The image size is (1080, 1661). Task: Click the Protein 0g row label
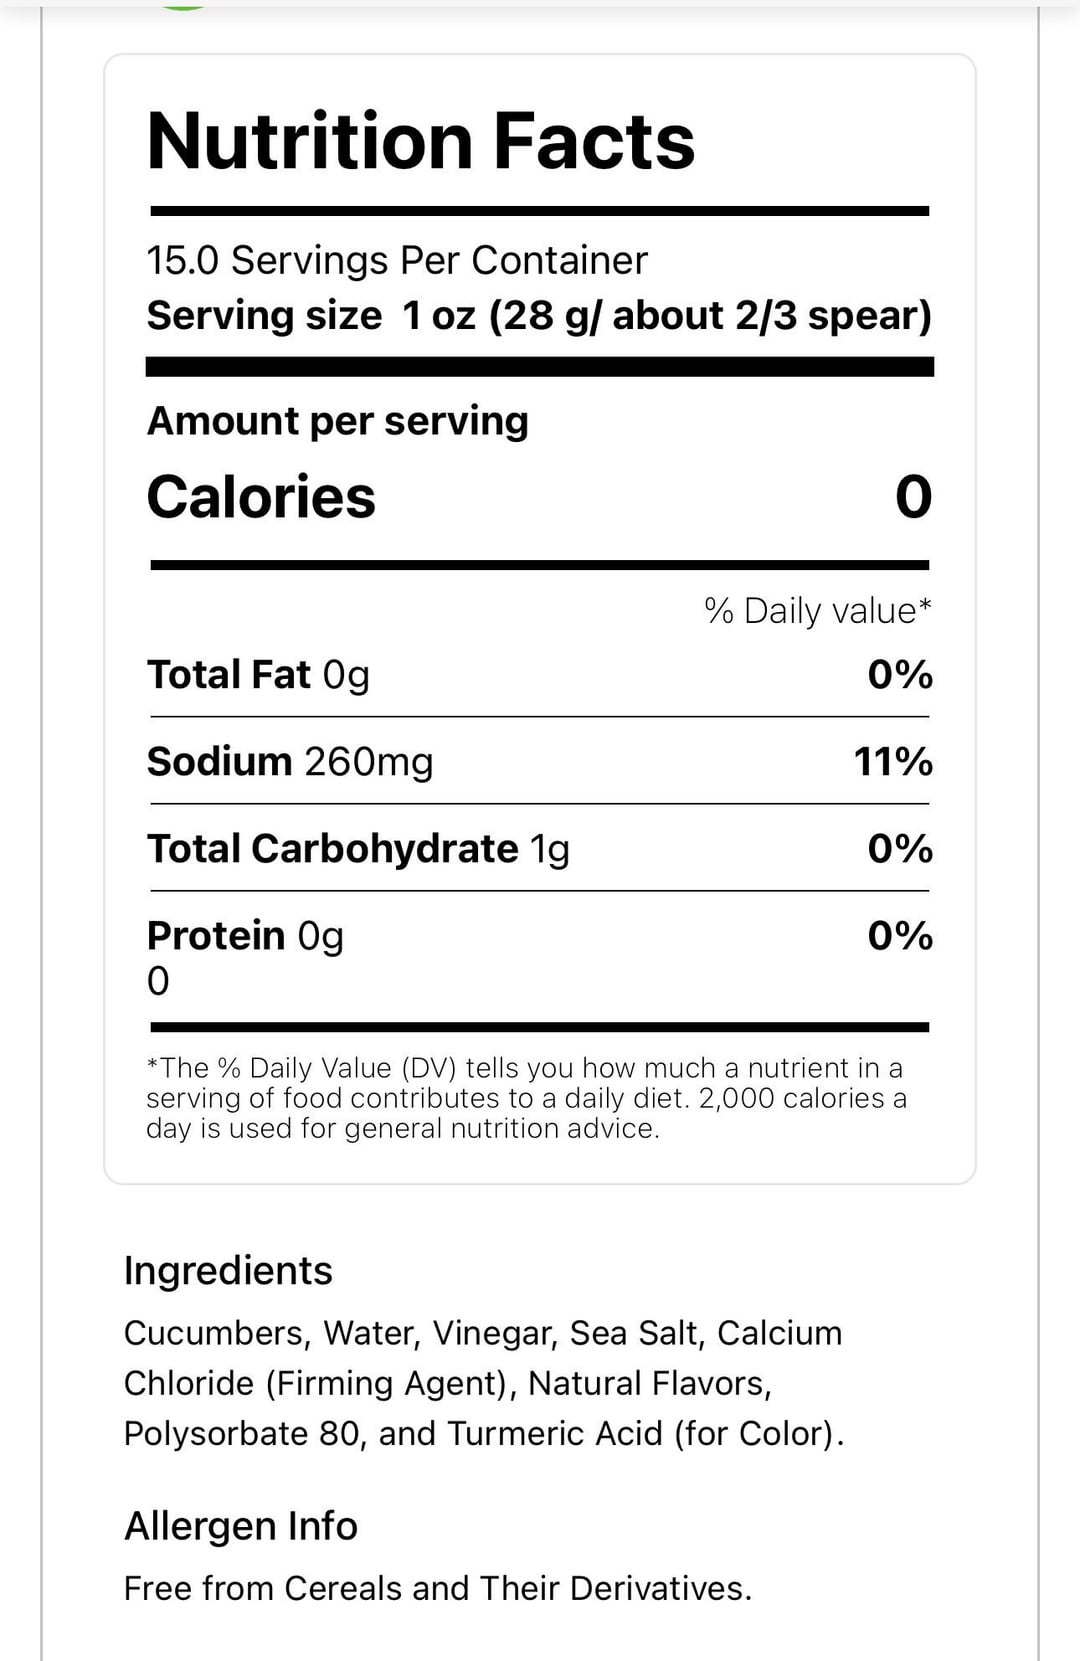245,936
